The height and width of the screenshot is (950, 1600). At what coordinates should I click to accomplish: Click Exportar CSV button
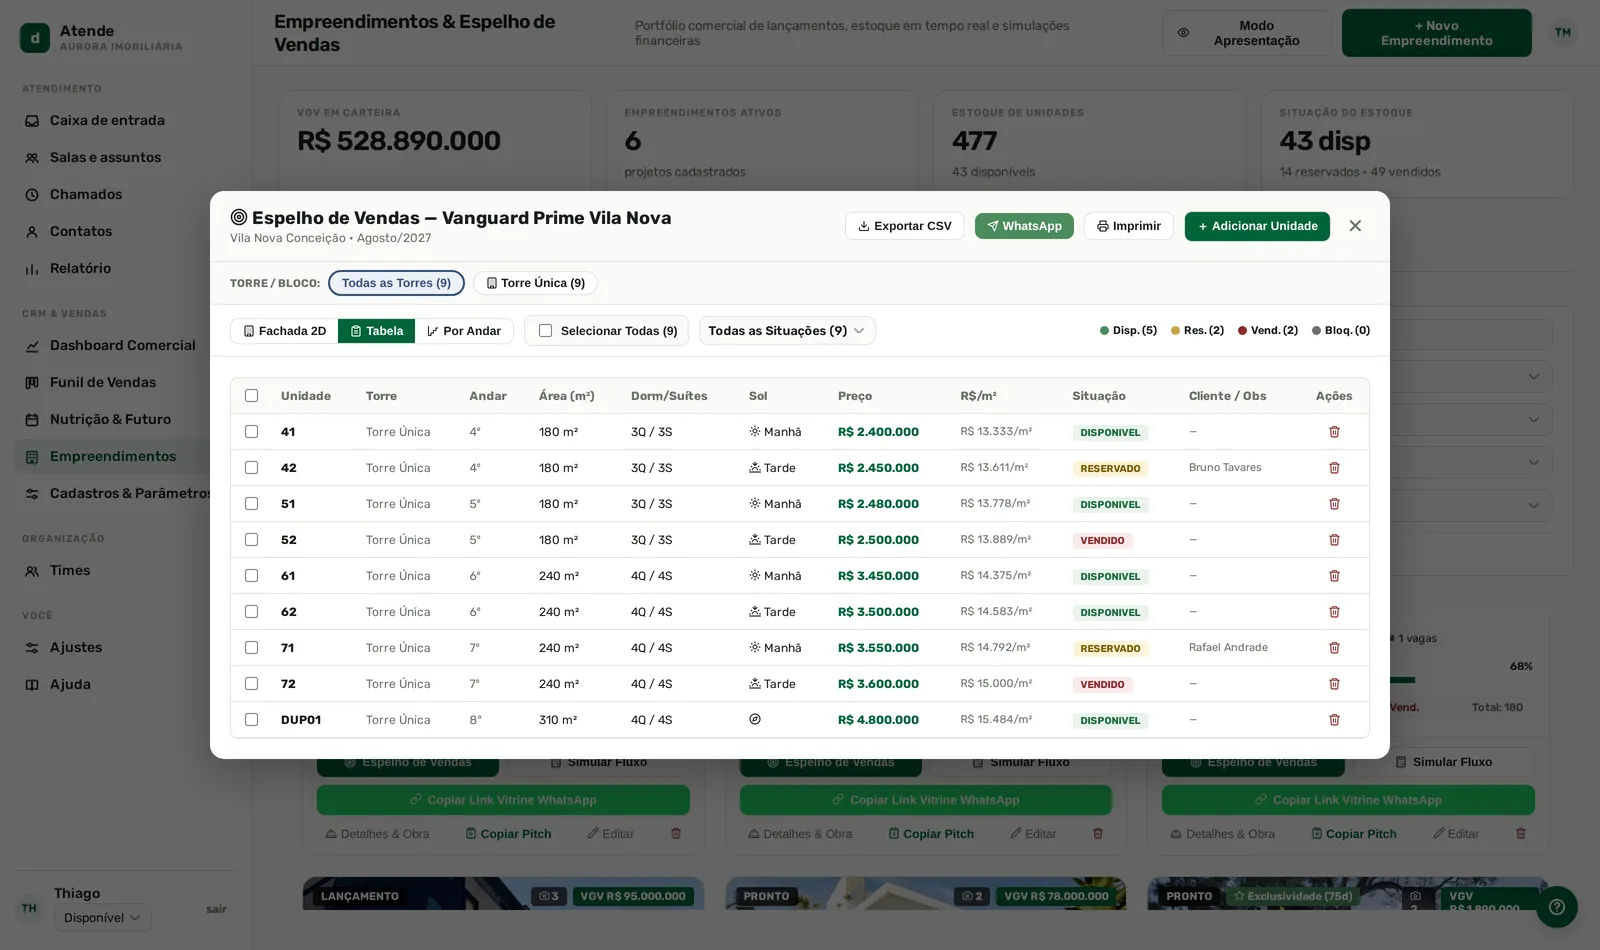click(x=905, y=226)
